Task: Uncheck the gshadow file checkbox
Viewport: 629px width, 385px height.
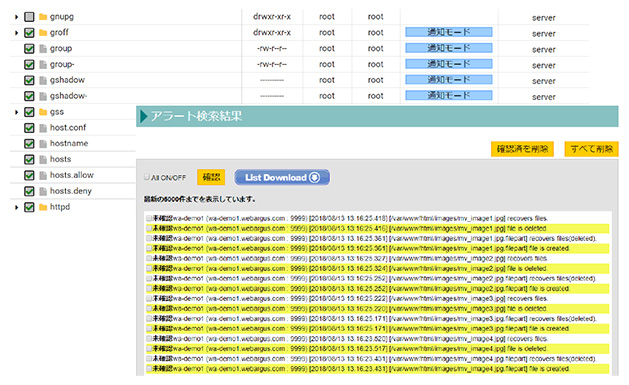Action: click(x=29, y=80)
